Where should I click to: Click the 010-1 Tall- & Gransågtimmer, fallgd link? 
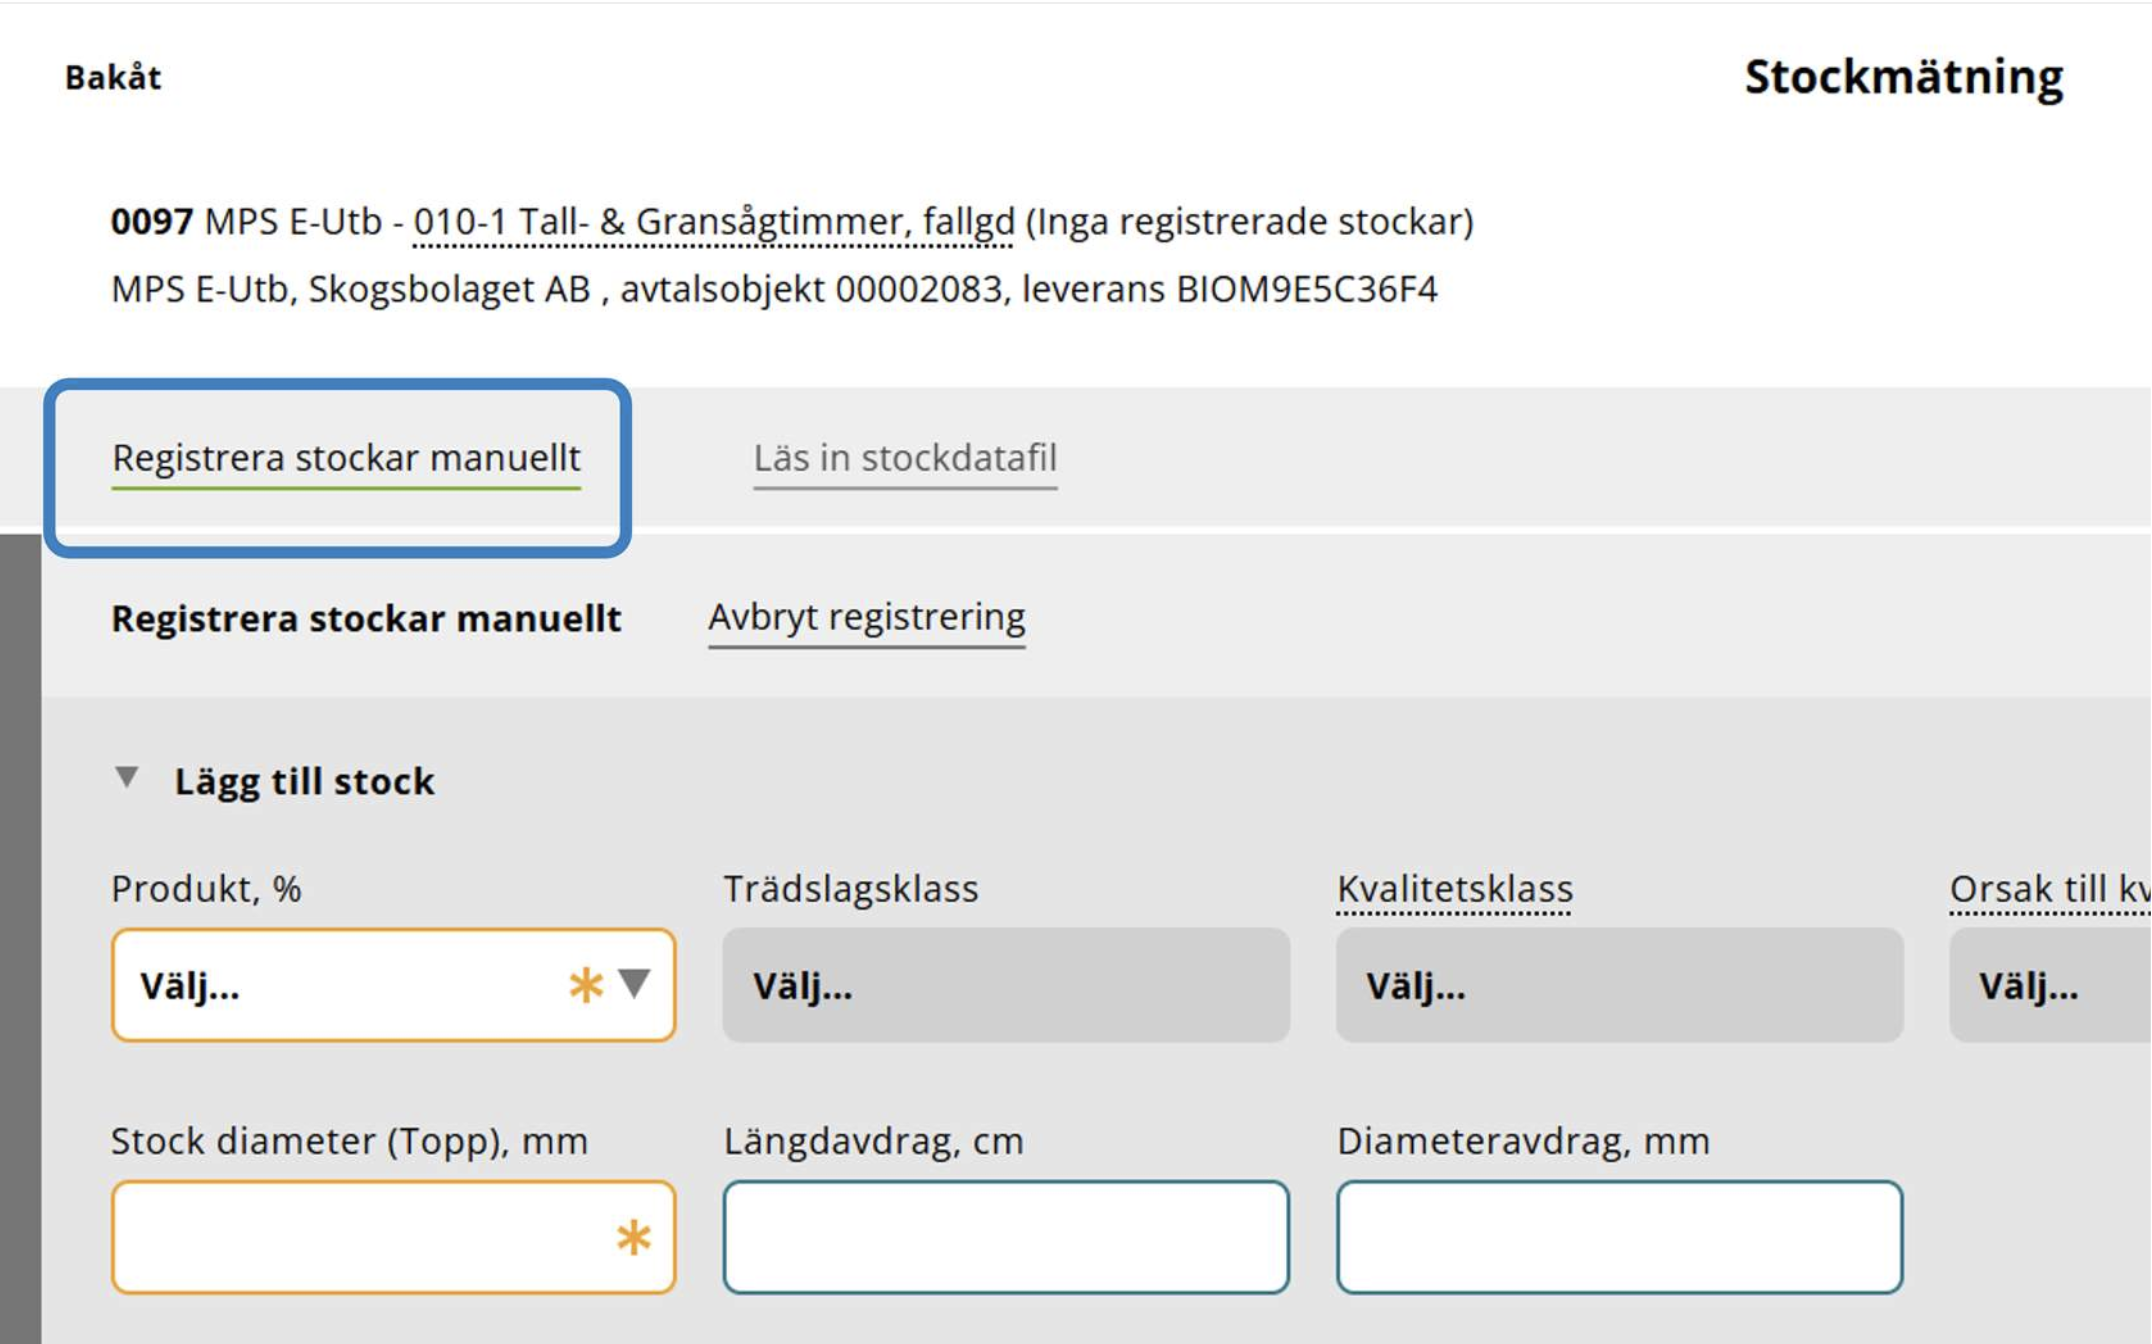[714, 222]
